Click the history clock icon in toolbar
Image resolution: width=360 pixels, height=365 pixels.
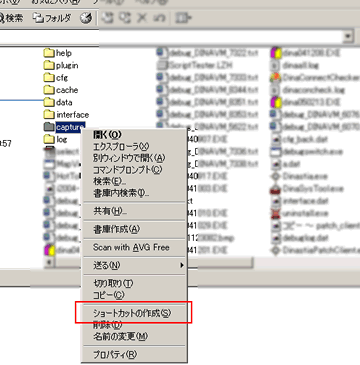[86, 18]
